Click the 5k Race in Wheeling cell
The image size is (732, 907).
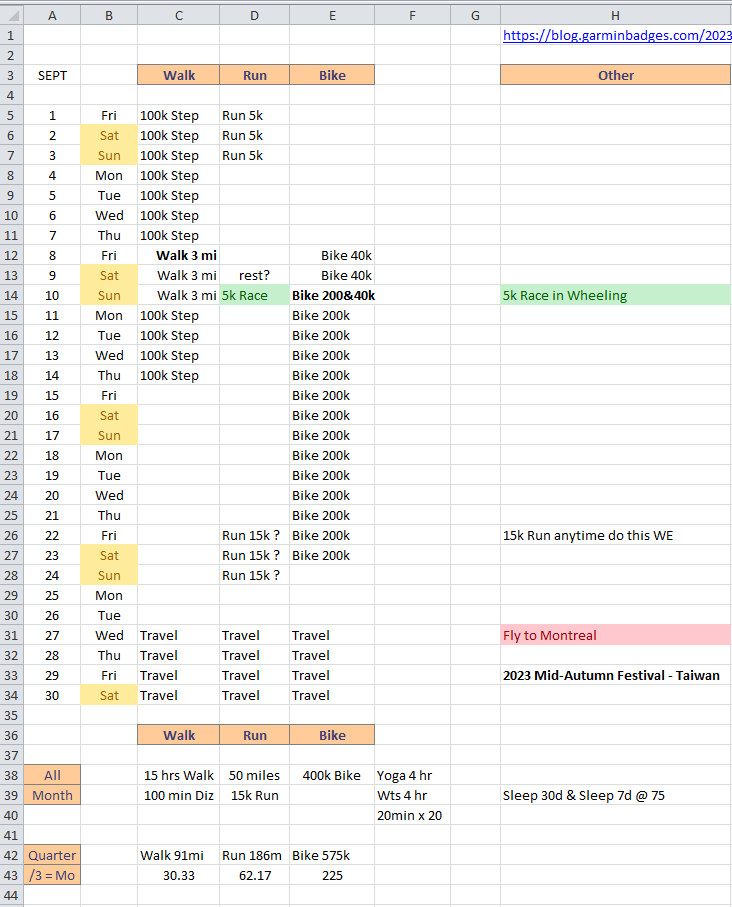[x=615, y=295]
